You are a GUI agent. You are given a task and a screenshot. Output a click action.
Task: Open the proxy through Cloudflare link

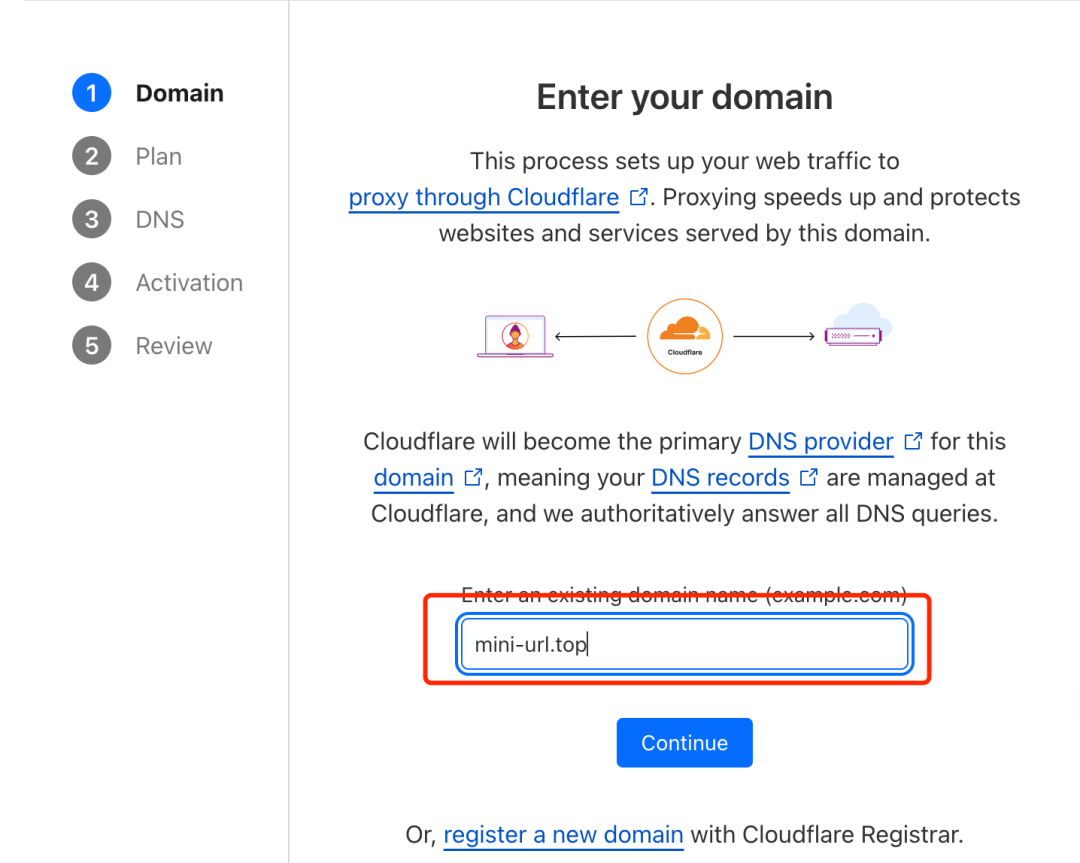(x=484, y=197)
